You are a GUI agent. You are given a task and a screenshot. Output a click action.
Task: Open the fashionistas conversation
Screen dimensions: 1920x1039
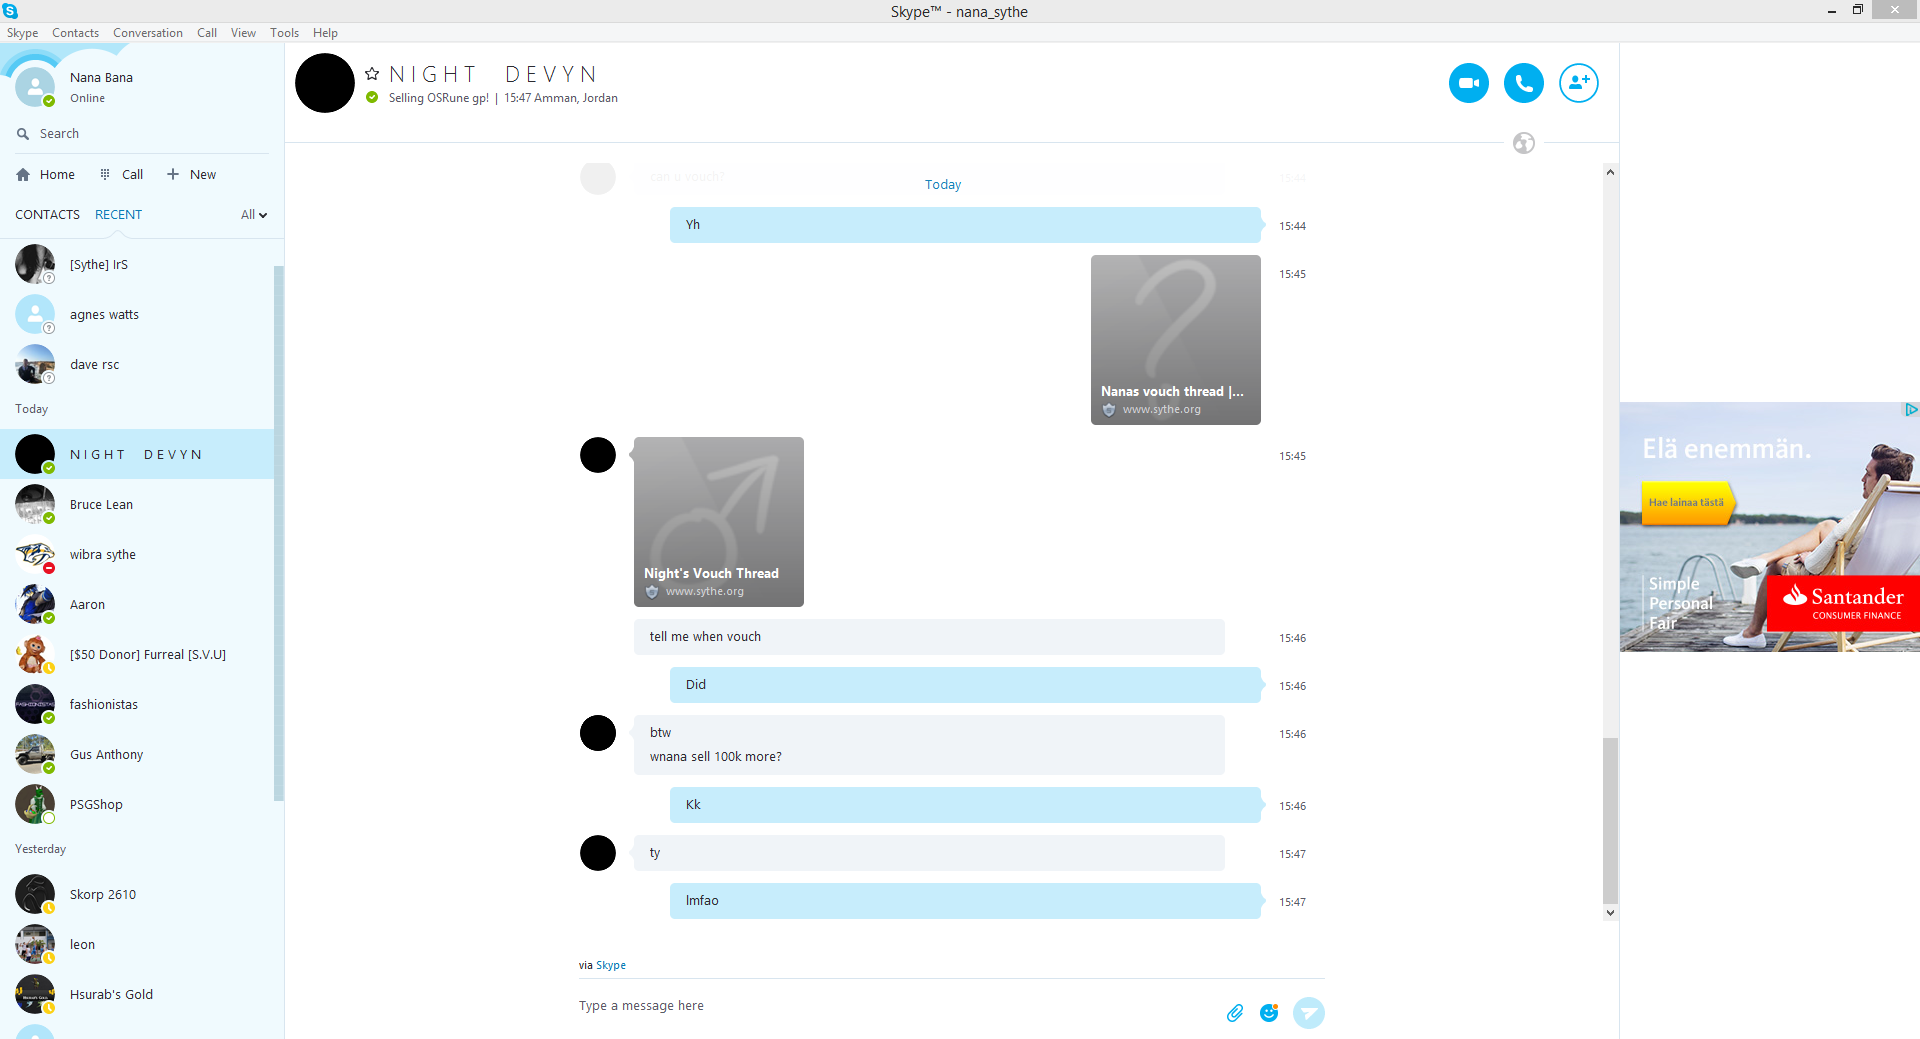pyautogui.click(x=137, y=704)
